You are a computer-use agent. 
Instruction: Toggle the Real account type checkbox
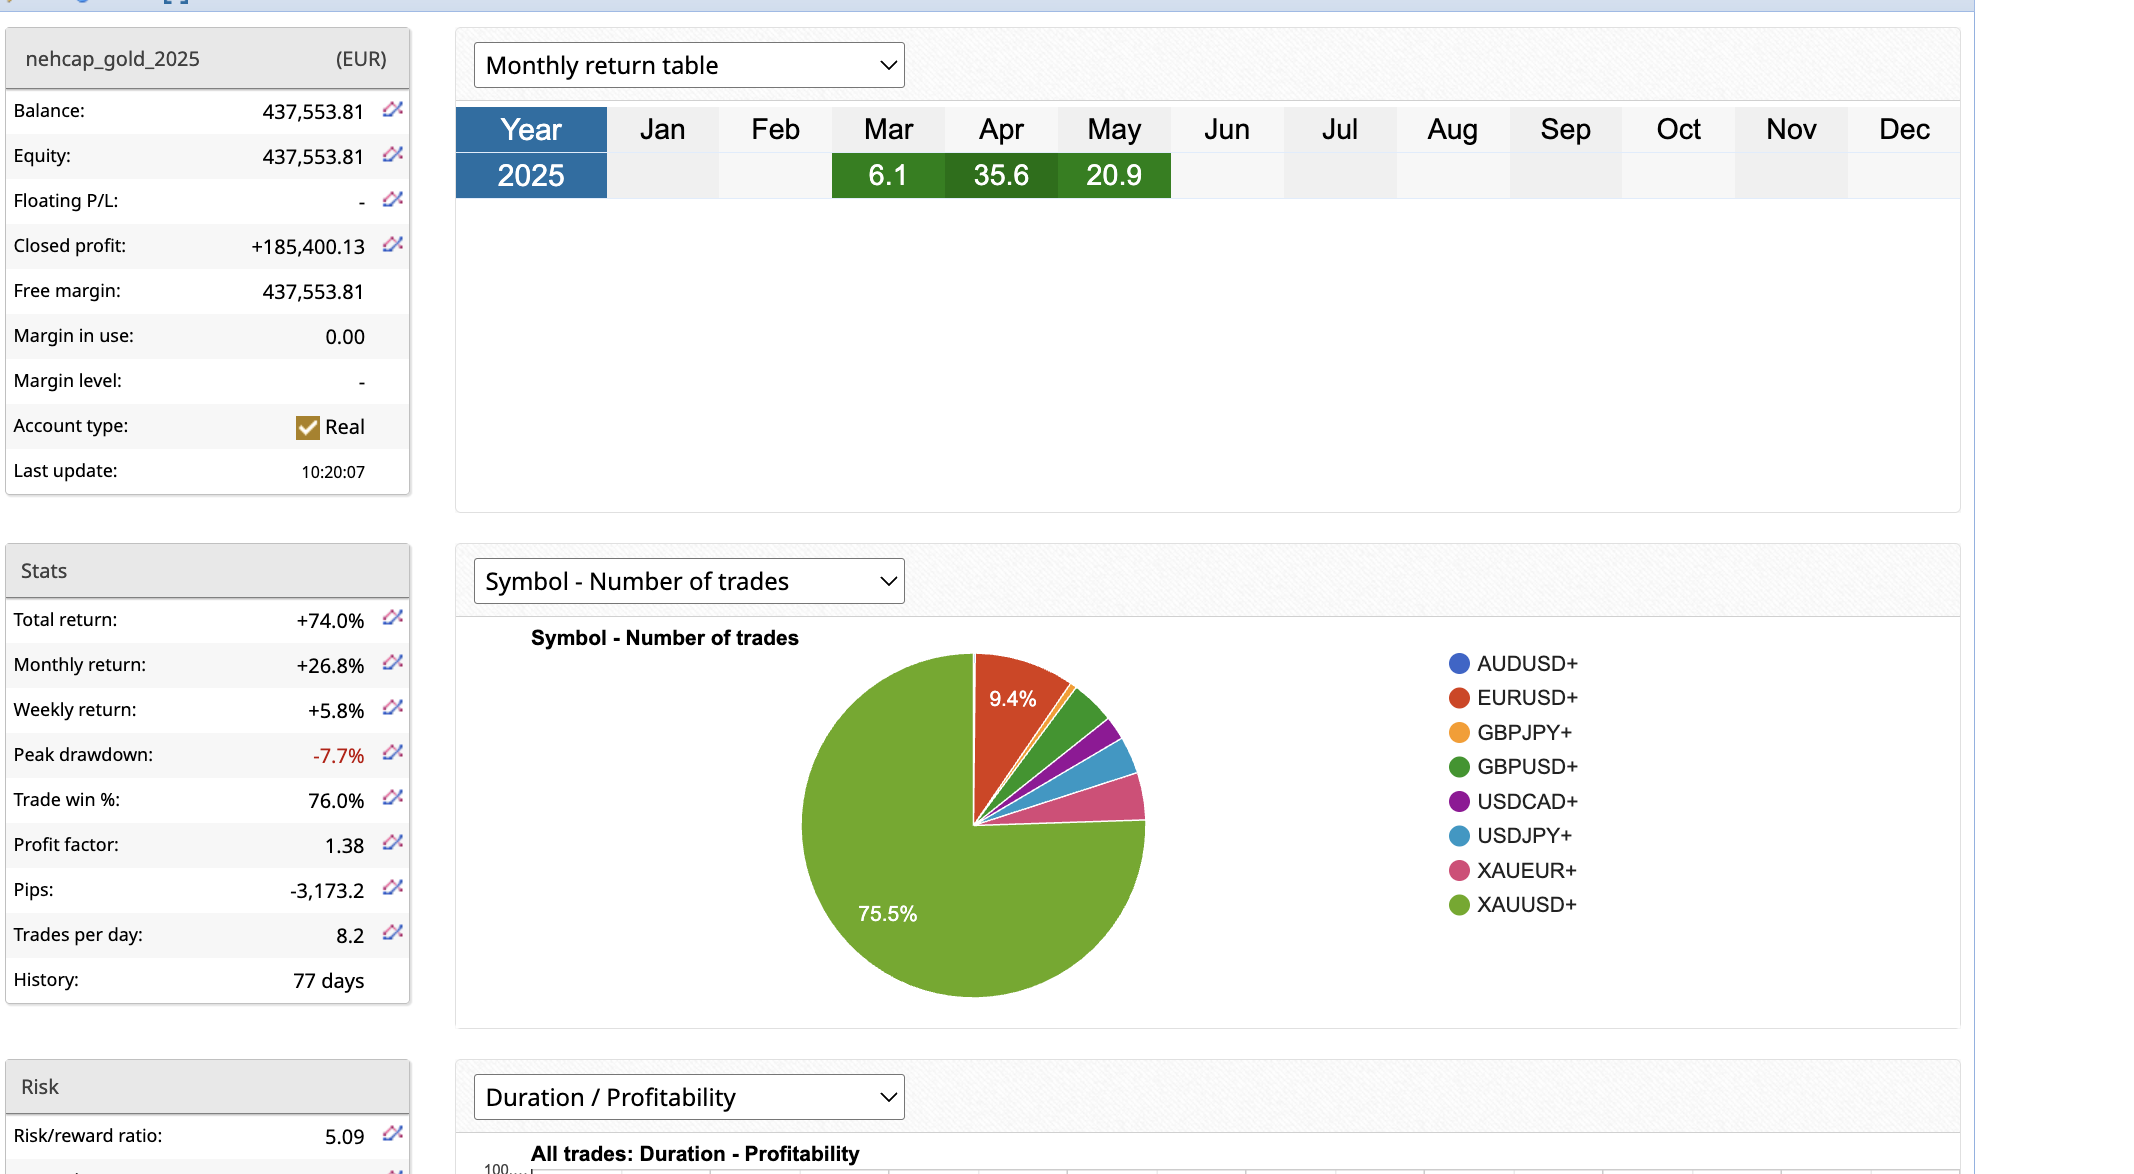coord(308,427)
